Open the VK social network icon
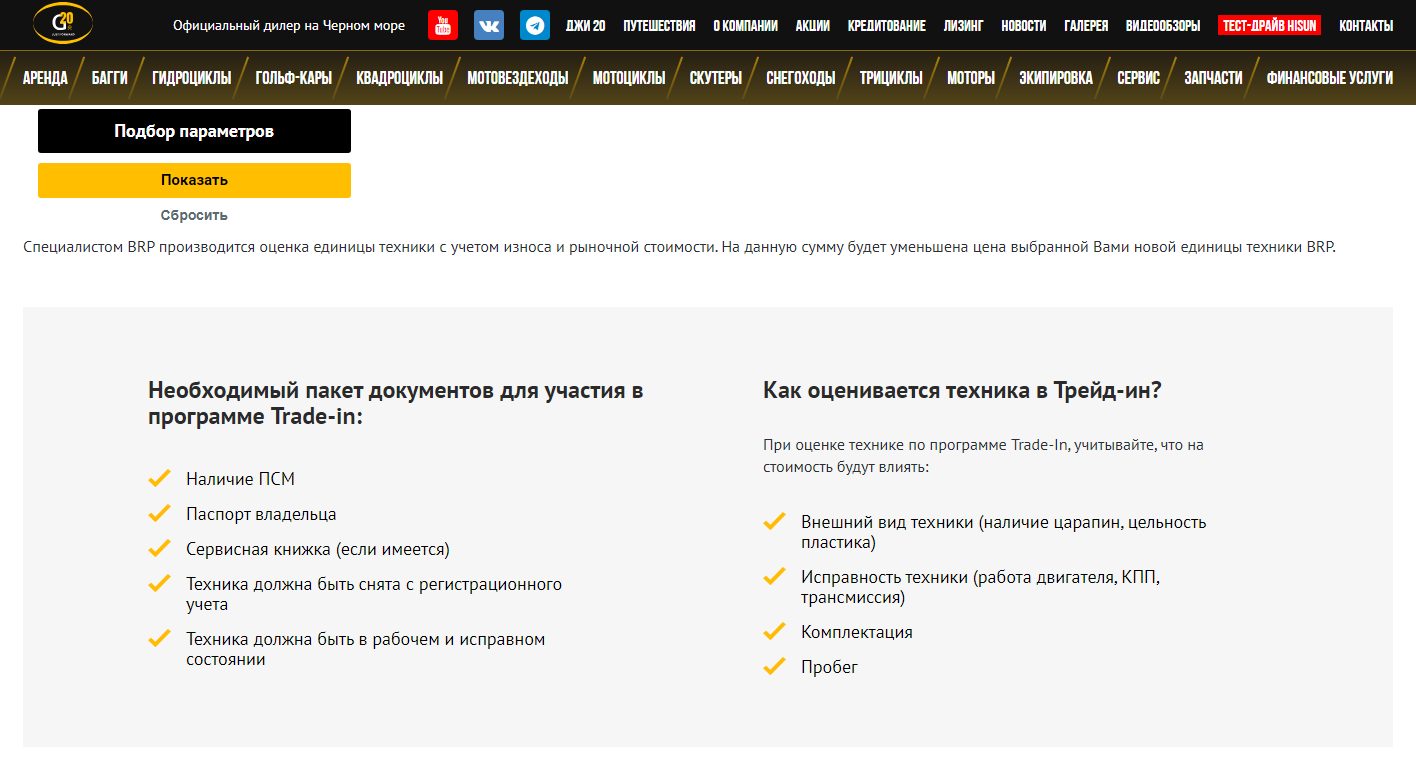 point(489,25)
